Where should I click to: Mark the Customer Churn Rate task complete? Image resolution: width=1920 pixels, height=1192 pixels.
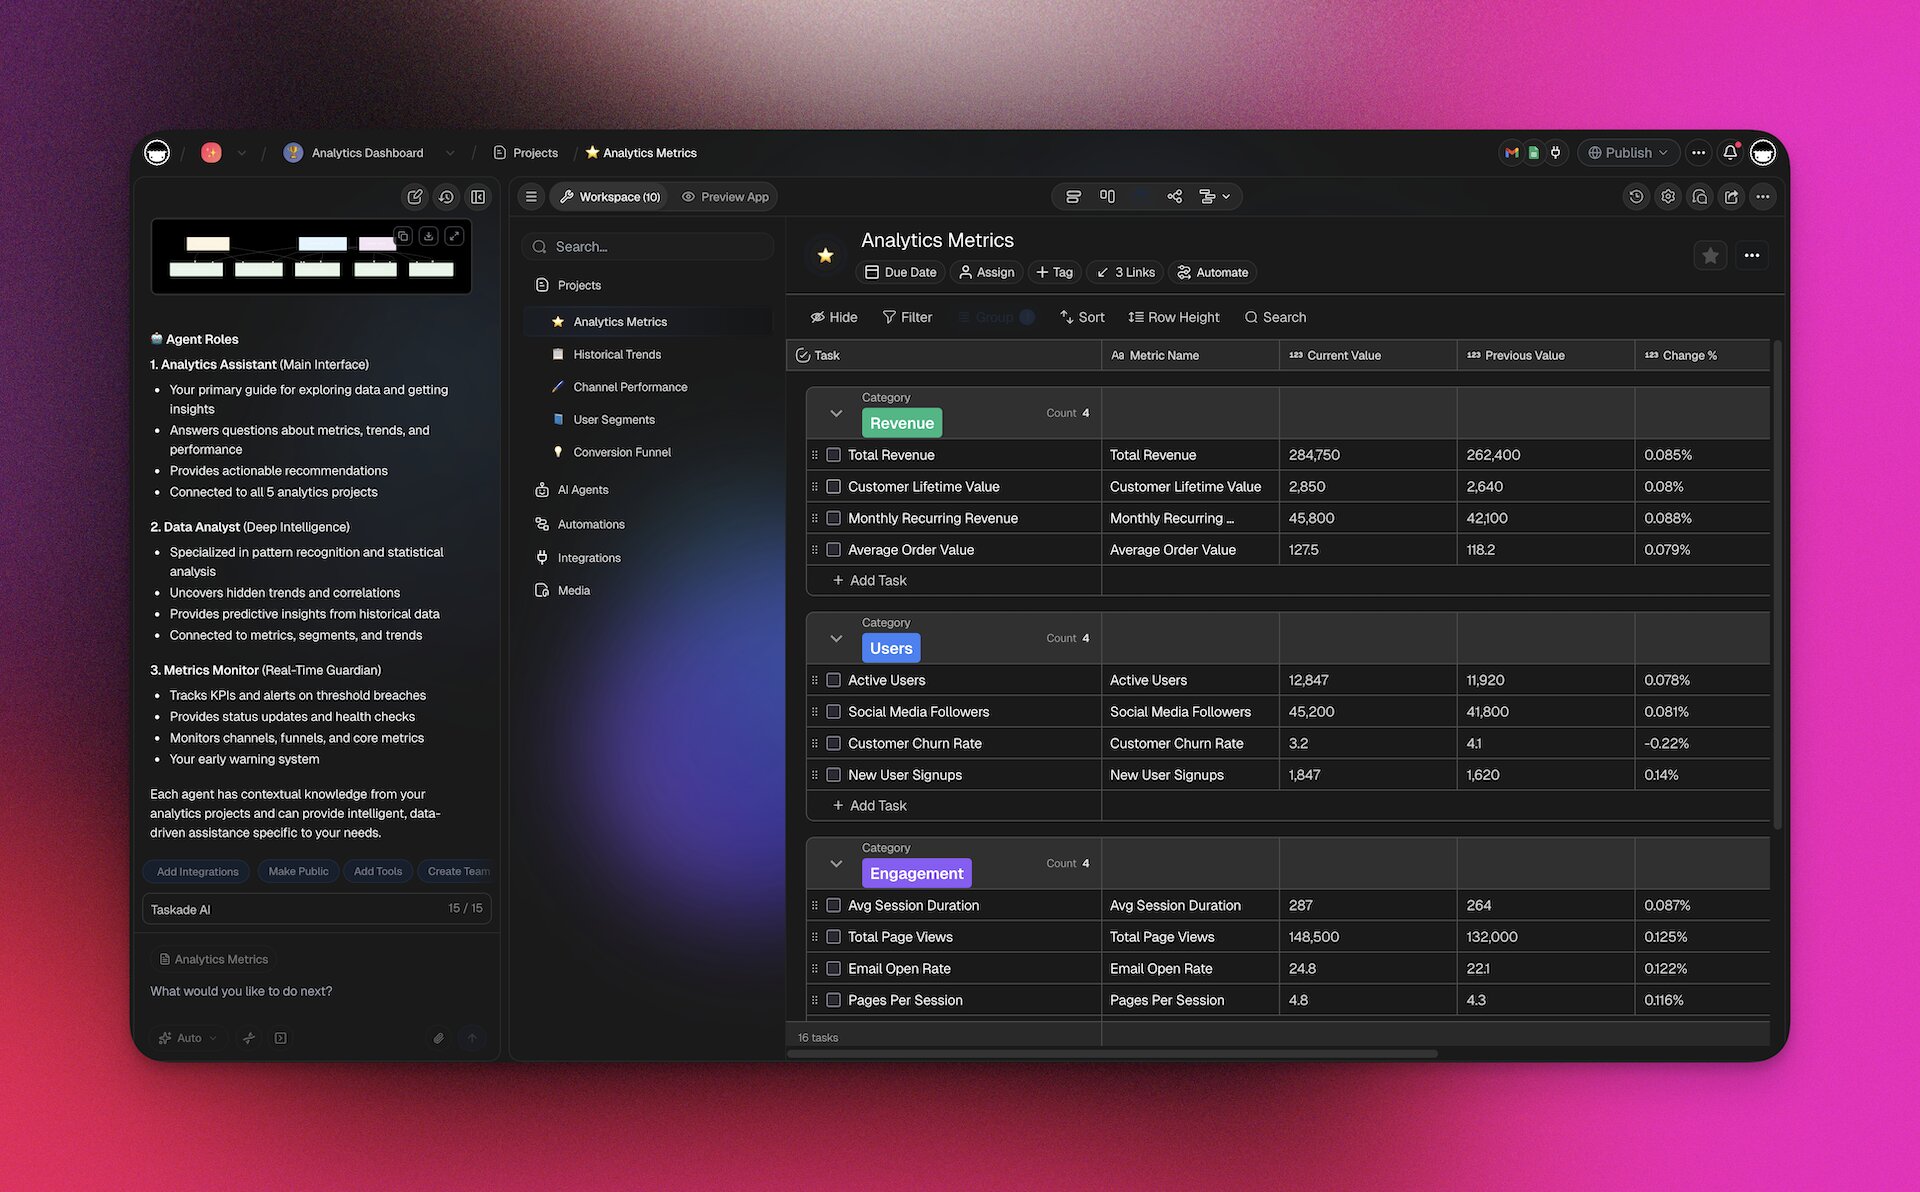[833, 743]
